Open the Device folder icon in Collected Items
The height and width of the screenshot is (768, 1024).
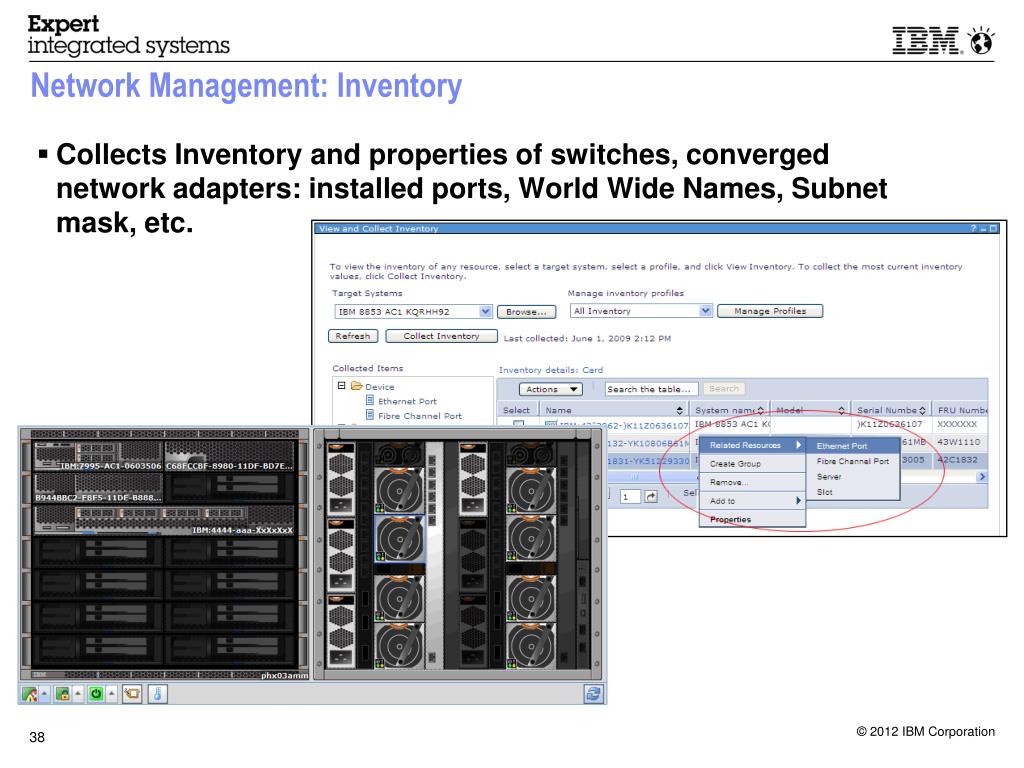click(357, 386)
